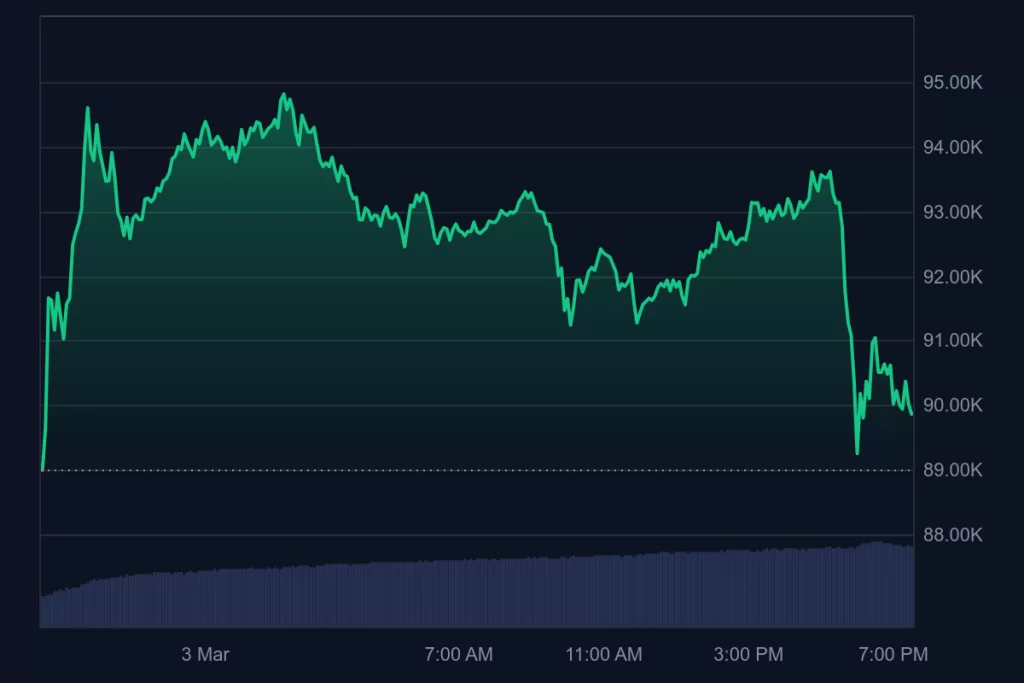Click the first volume bar at far left
Image resolution: width=1024 pixels, height=683 pixels.
(x=42, y=612)
